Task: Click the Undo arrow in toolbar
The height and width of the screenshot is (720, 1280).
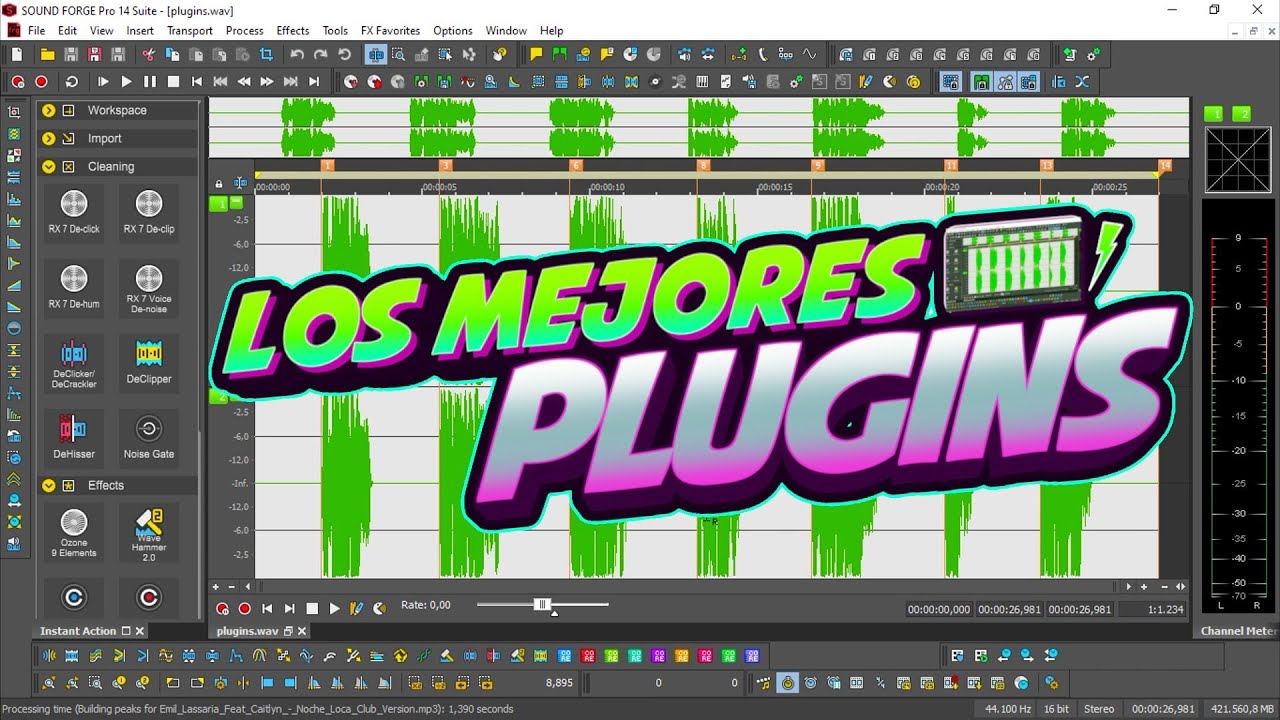Action: [297, 55]
